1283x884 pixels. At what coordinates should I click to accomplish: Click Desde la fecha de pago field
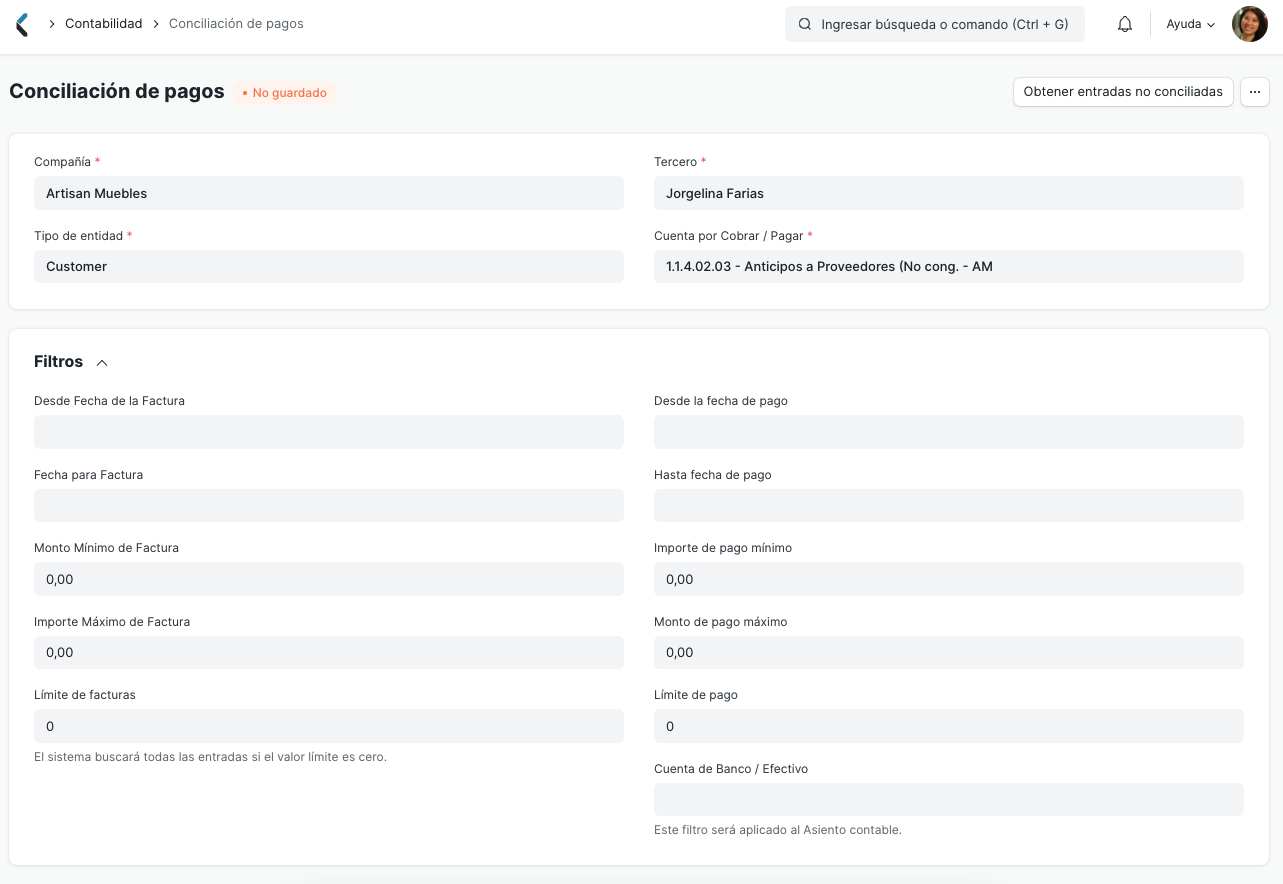[x=949, y=432]
